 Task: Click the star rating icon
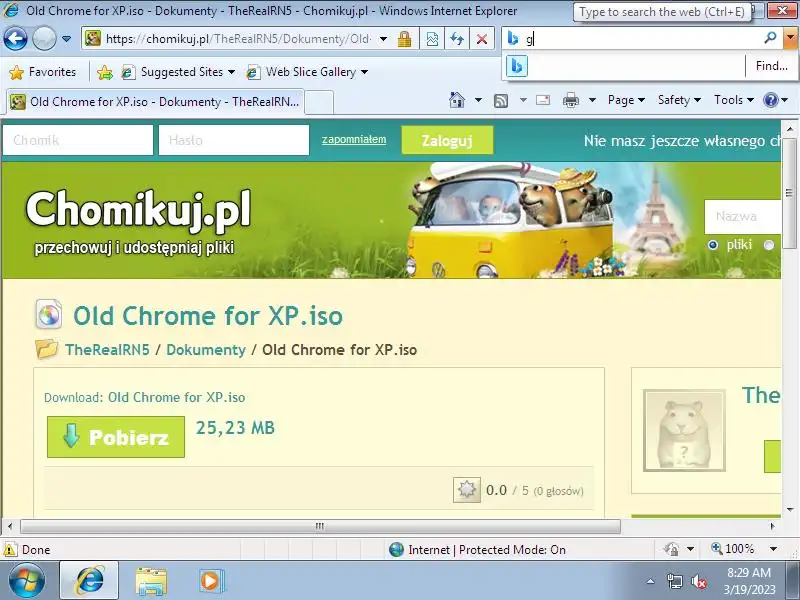466,490
